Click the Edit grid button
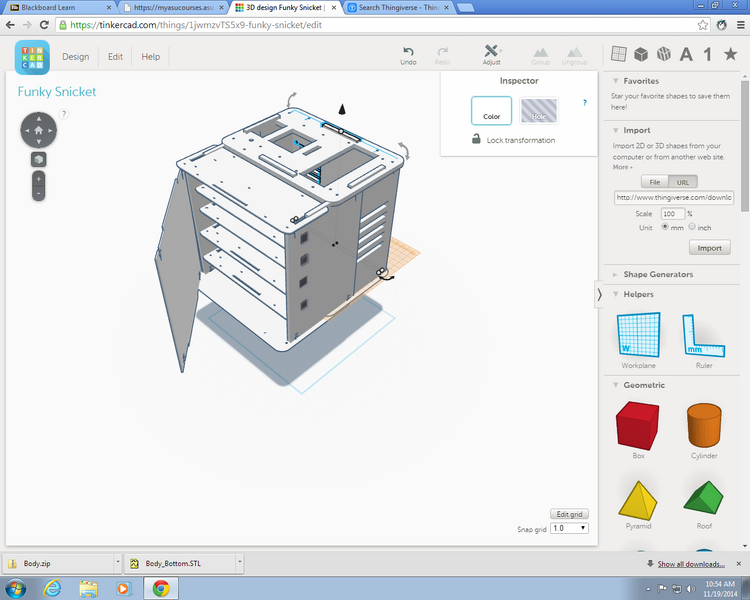 569,514
